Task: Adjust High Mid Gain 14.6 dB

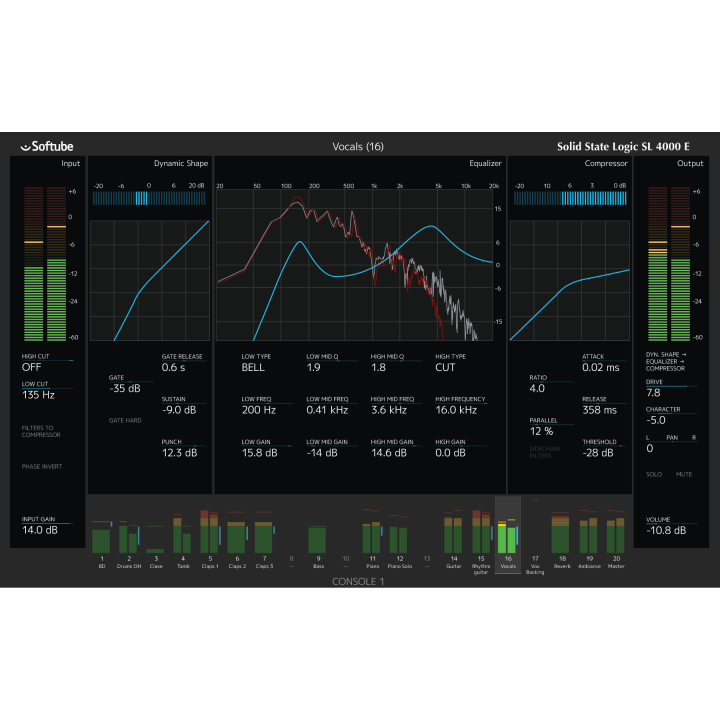Action: click(x=396, y=449)
